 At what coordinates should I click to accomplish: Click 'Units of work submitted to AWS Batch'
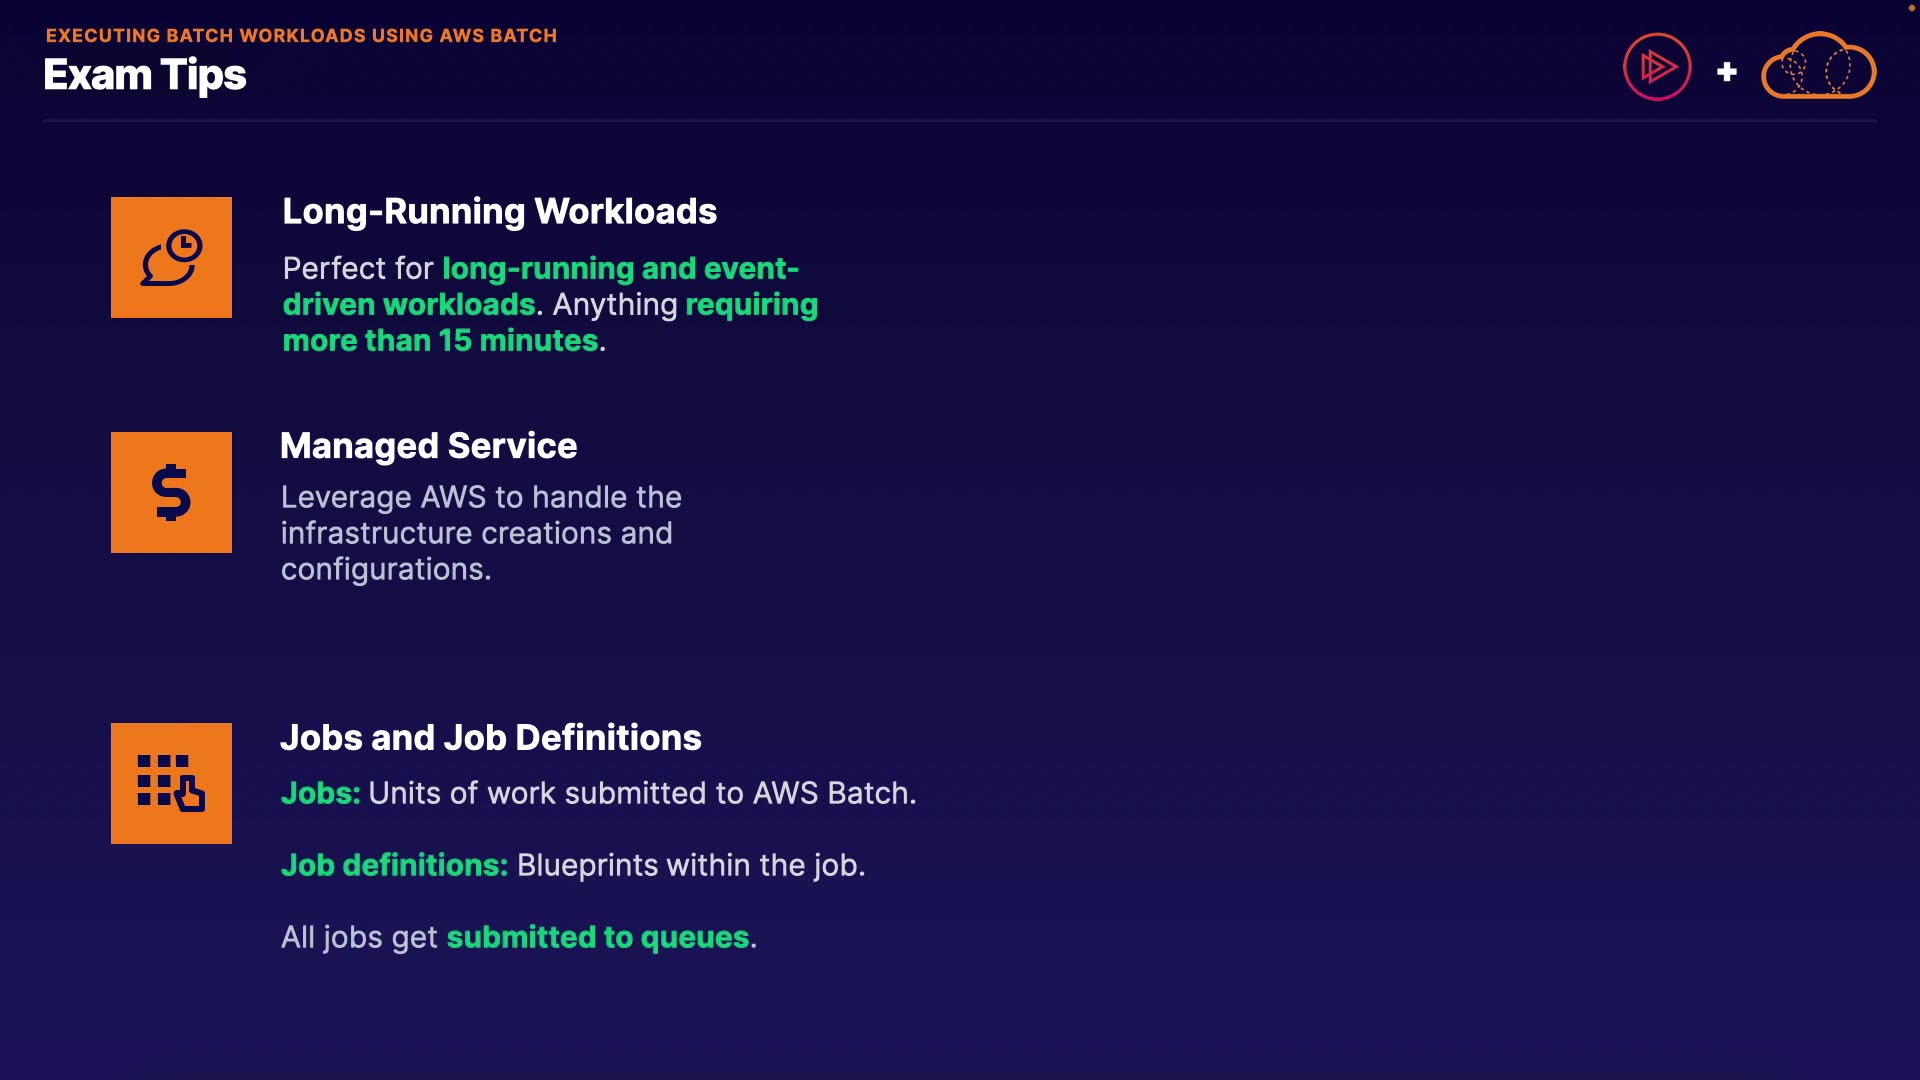click(640, 793)
